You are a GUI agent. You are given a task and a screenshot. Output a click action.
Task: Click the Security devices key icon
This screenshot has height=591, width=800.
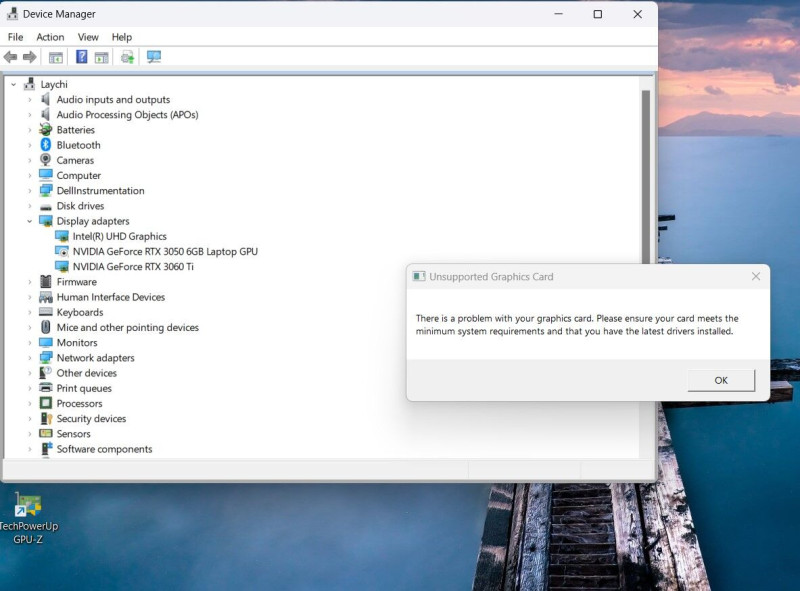[46, 418]
